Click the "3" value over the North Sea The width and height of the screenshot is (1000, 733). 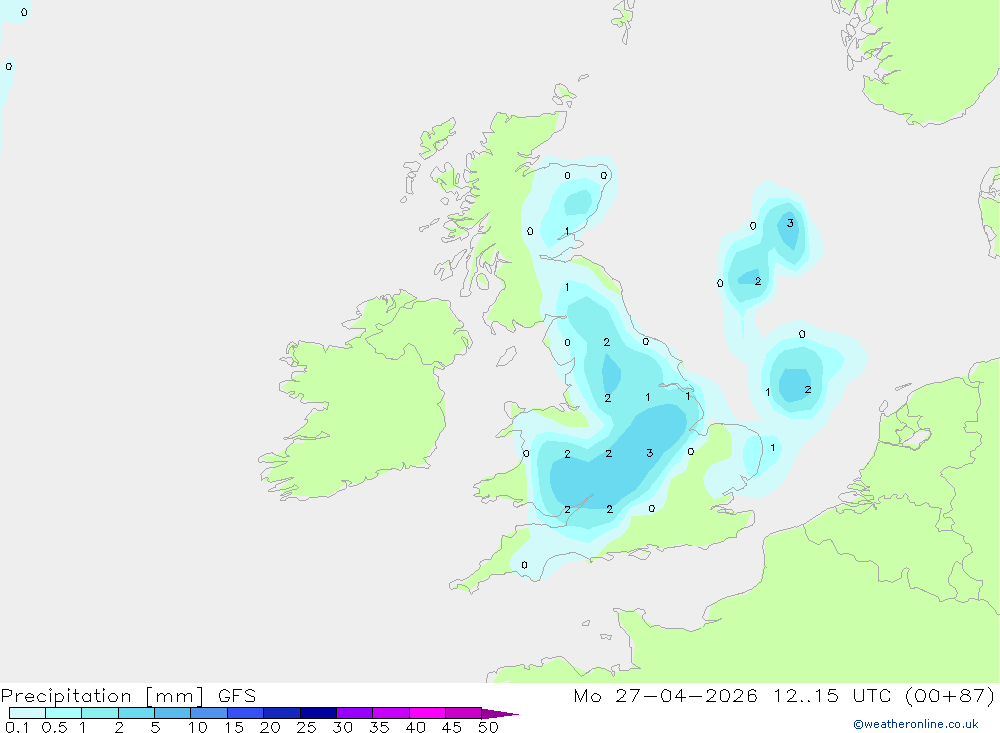click(x=790, y=223)
